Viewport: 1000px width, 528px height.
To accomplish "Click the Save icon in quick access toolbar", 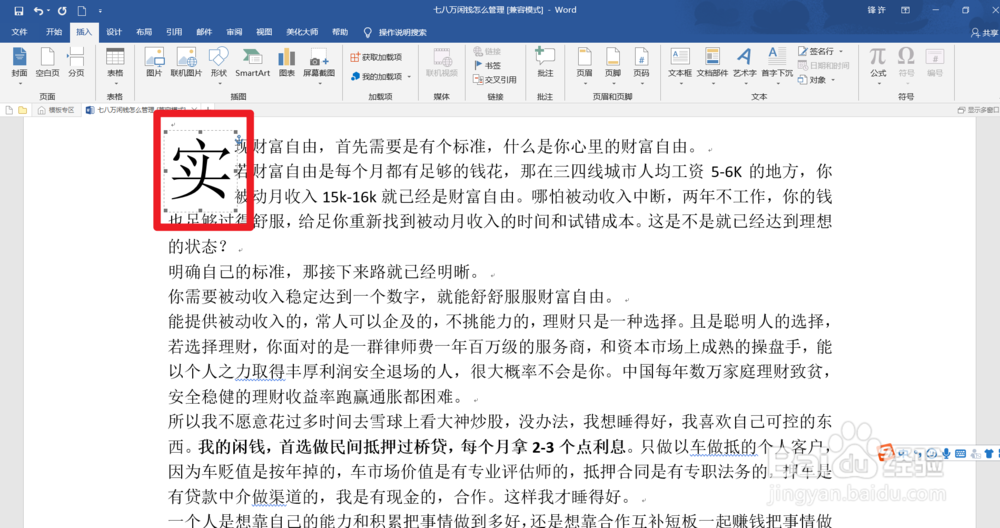I will 18,11.
